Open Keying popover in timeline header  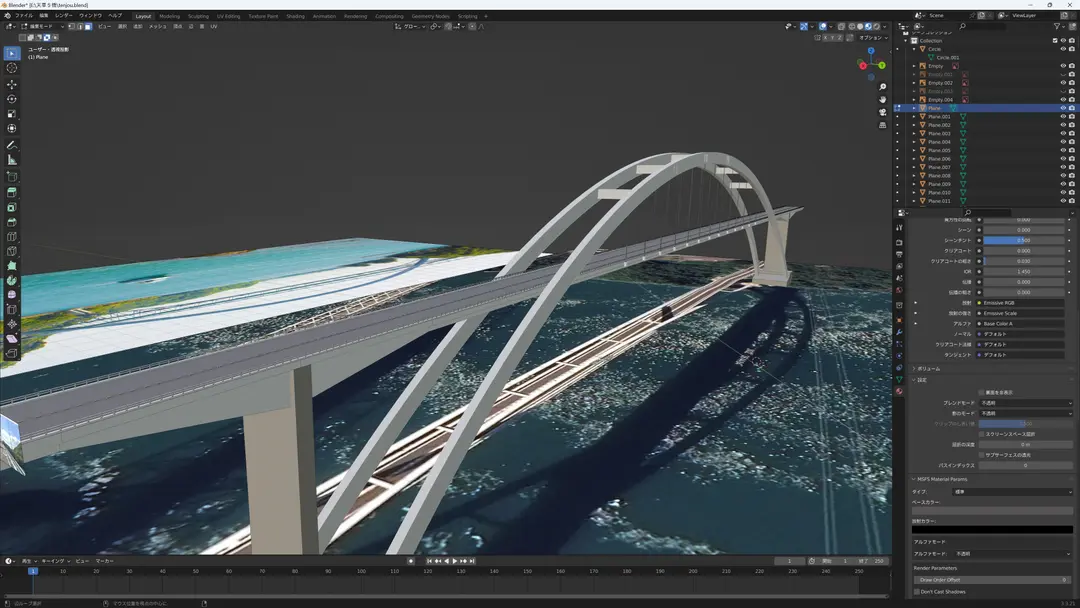tap(56, 561)
